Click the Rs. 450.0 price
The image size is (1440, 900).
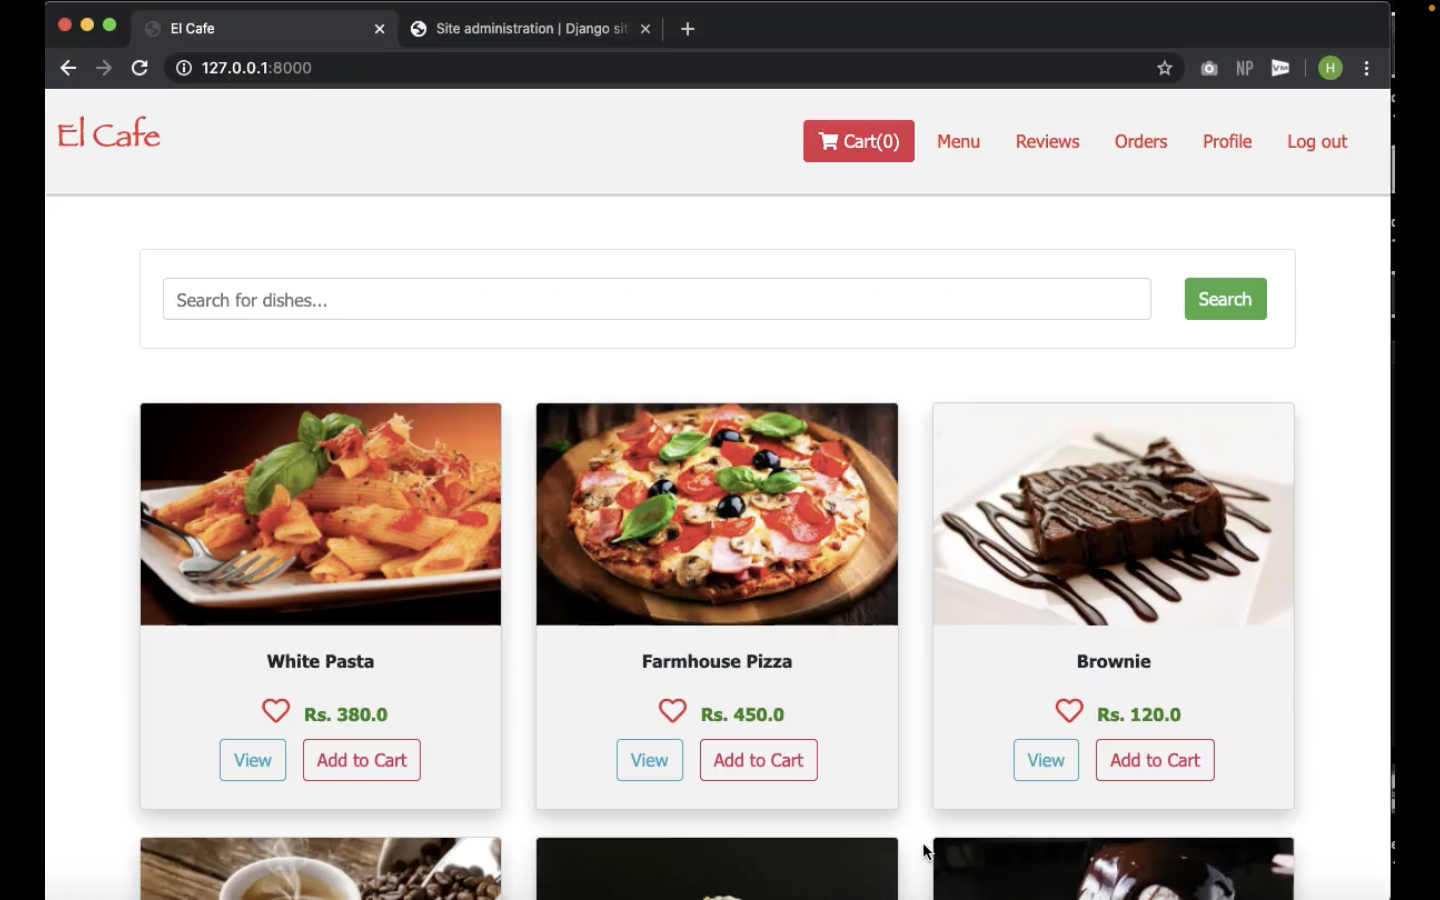click(743, 714)
